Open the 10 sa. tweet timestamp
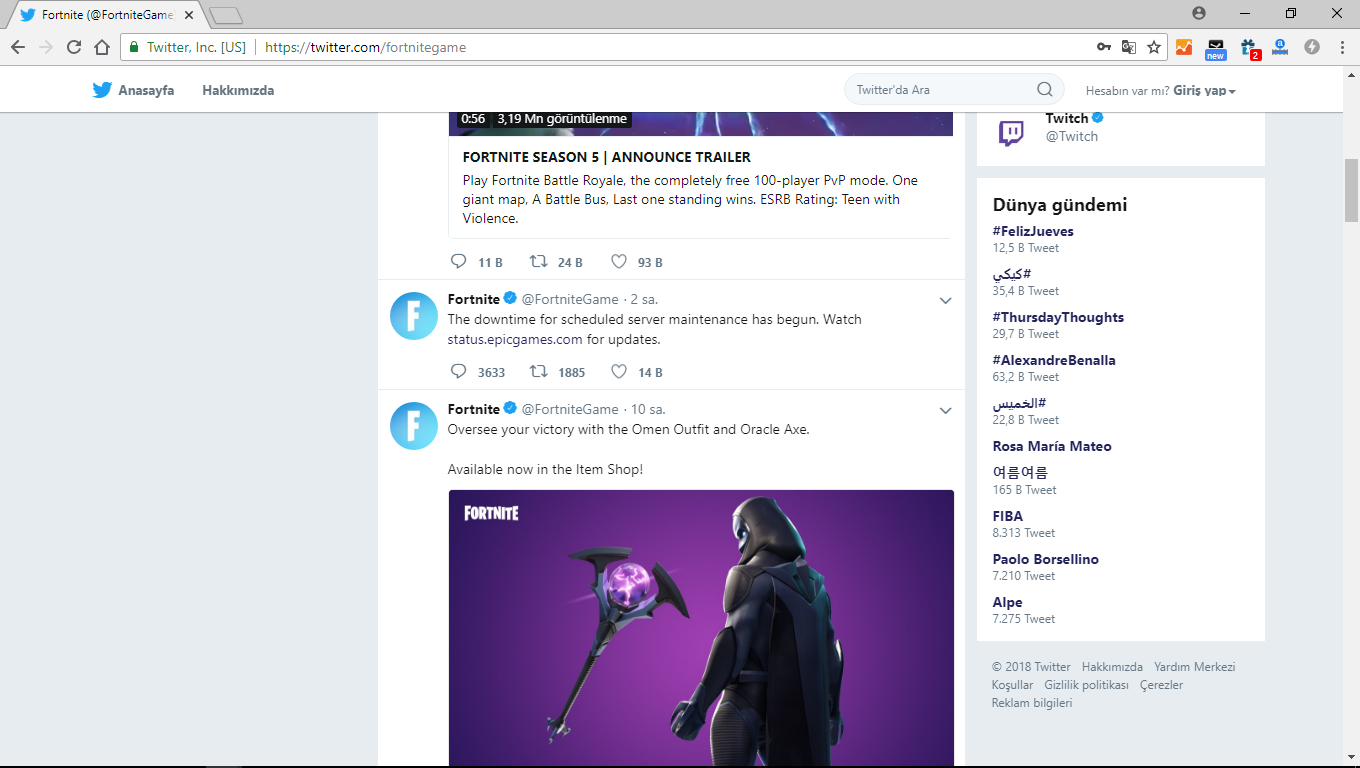1360x768 pixels. click(648, 409)
